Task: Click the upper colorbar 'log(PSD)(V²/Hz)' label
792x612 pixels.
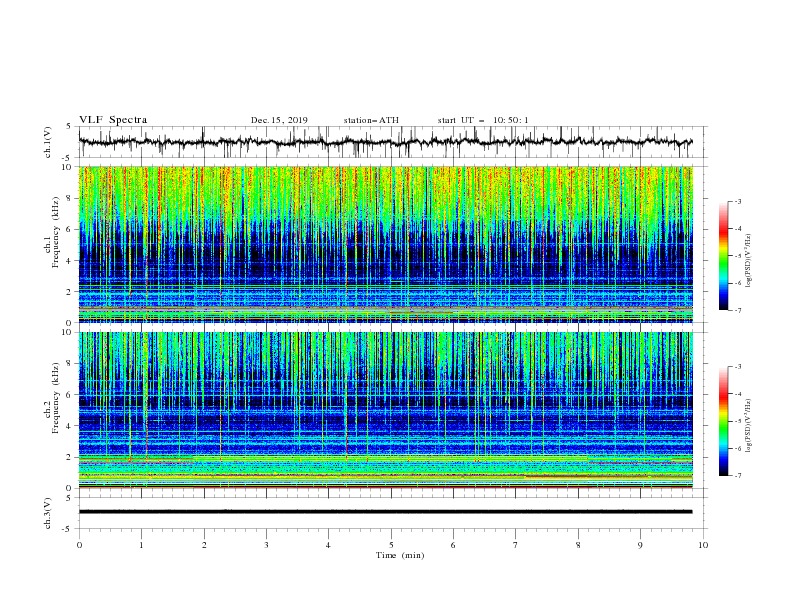Action: point(749,261)
